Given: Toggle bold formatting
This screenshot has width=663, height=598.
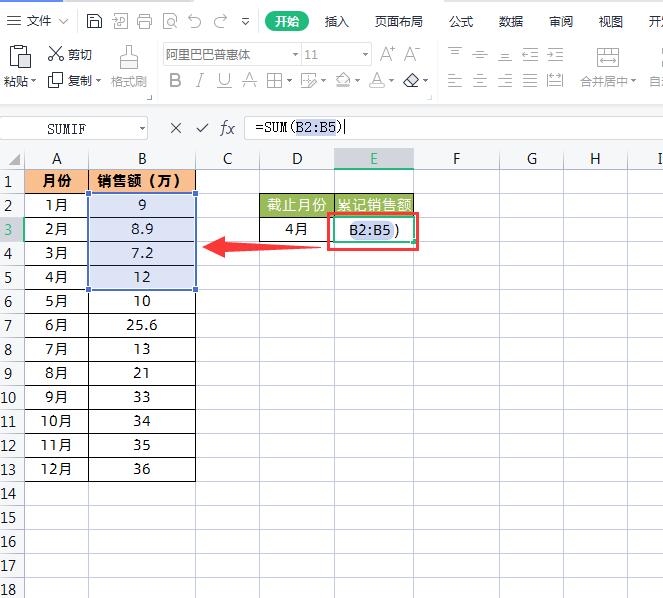Looking at the screenshot, I should (175, 80).
